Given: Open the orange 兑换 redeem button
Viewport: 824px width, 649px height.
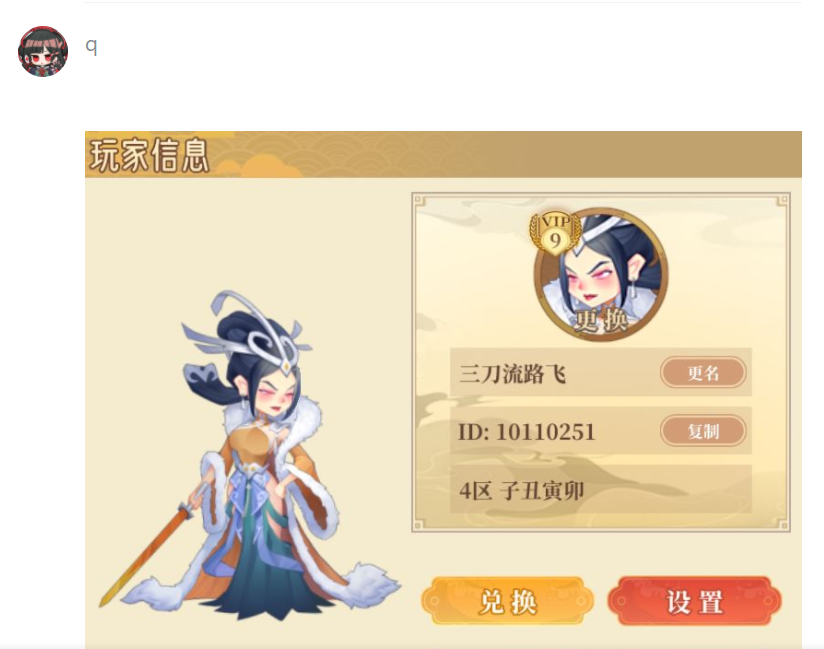Looking at the screenshot, I should (508, 601).
